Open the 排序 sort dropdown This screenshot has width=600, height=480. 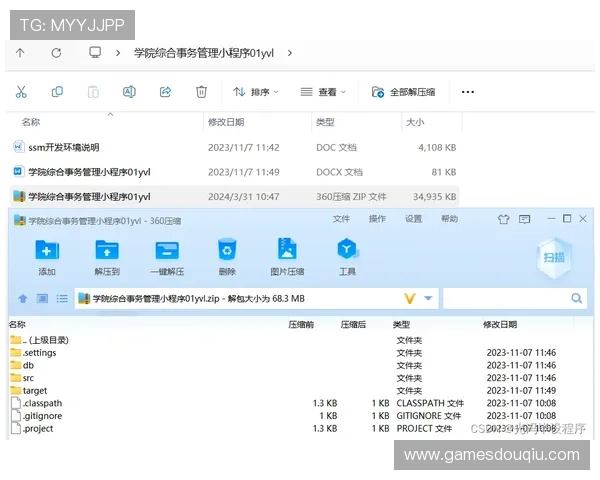(x=256, y=92)
